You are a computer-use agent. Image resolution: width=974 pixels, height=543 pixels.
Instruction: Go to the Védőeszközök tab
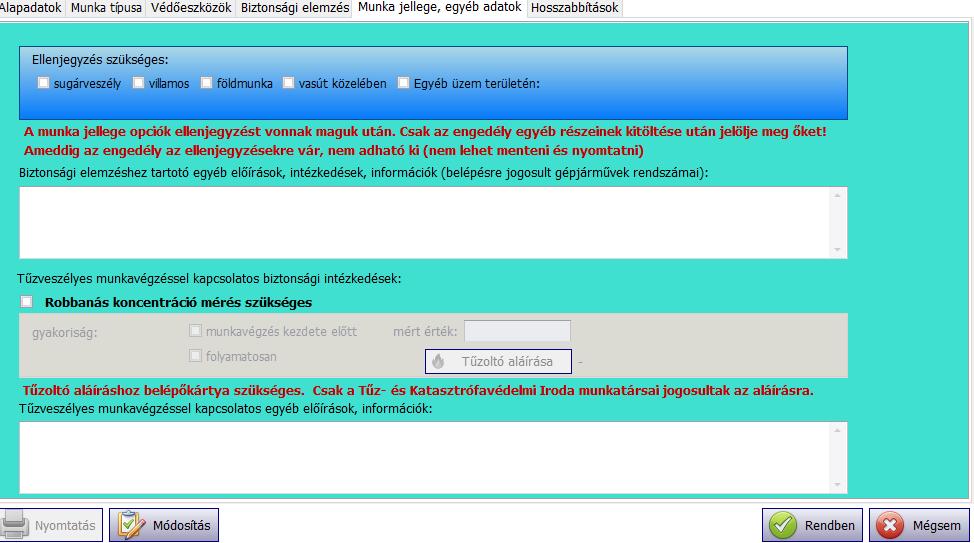[x=191, y=8]
